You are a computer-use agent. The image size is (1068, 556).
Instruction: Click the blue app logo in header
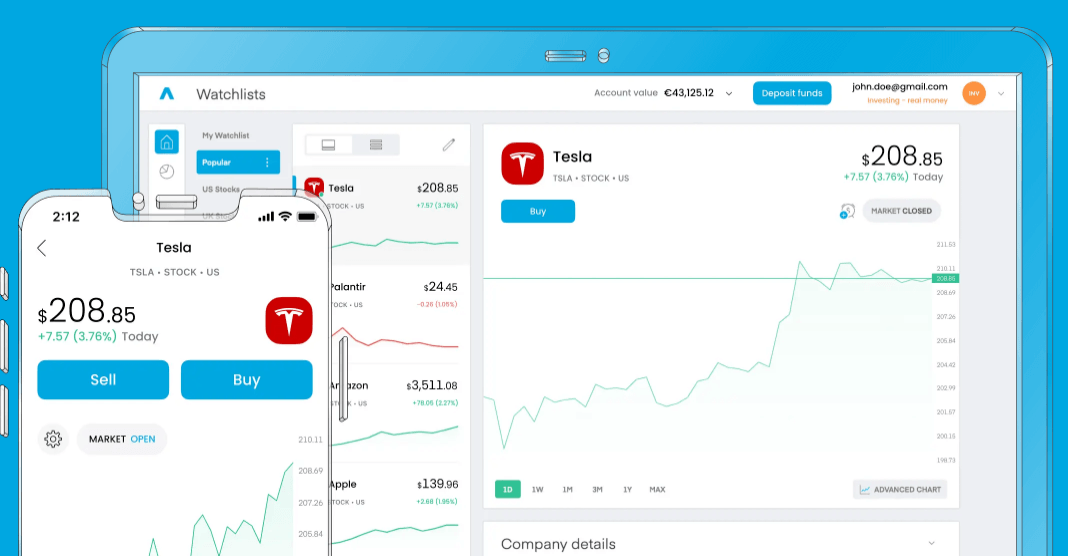tap(166, 94)
